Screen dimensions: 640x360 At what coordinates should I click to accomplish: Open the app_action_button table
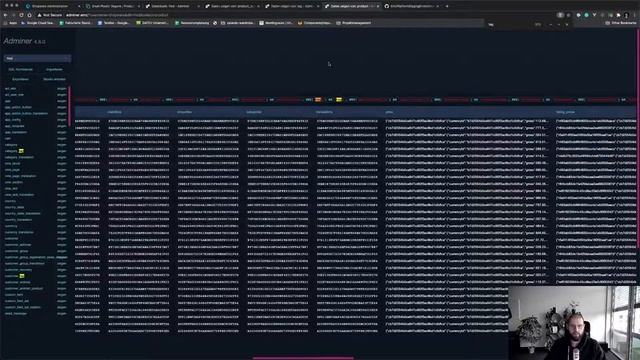pyautogui.click(x=18, y=107)
